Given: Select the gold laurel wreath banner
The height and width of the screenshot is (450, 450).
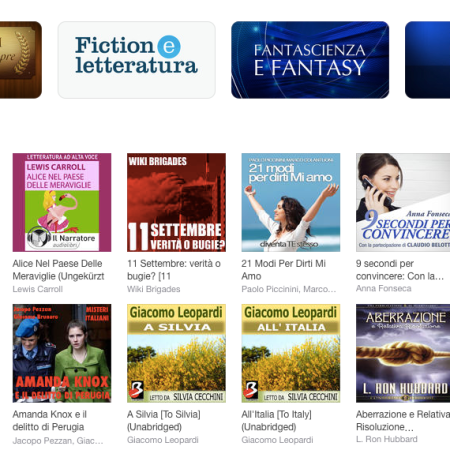Looking at the screenshot, I should click(21, 60).
